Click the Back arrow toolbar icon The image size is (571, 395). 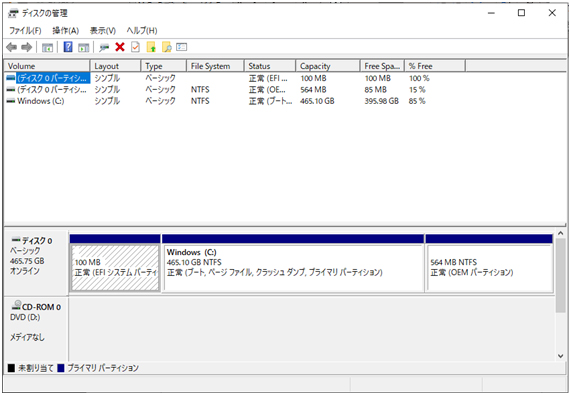tap(12, 47)
